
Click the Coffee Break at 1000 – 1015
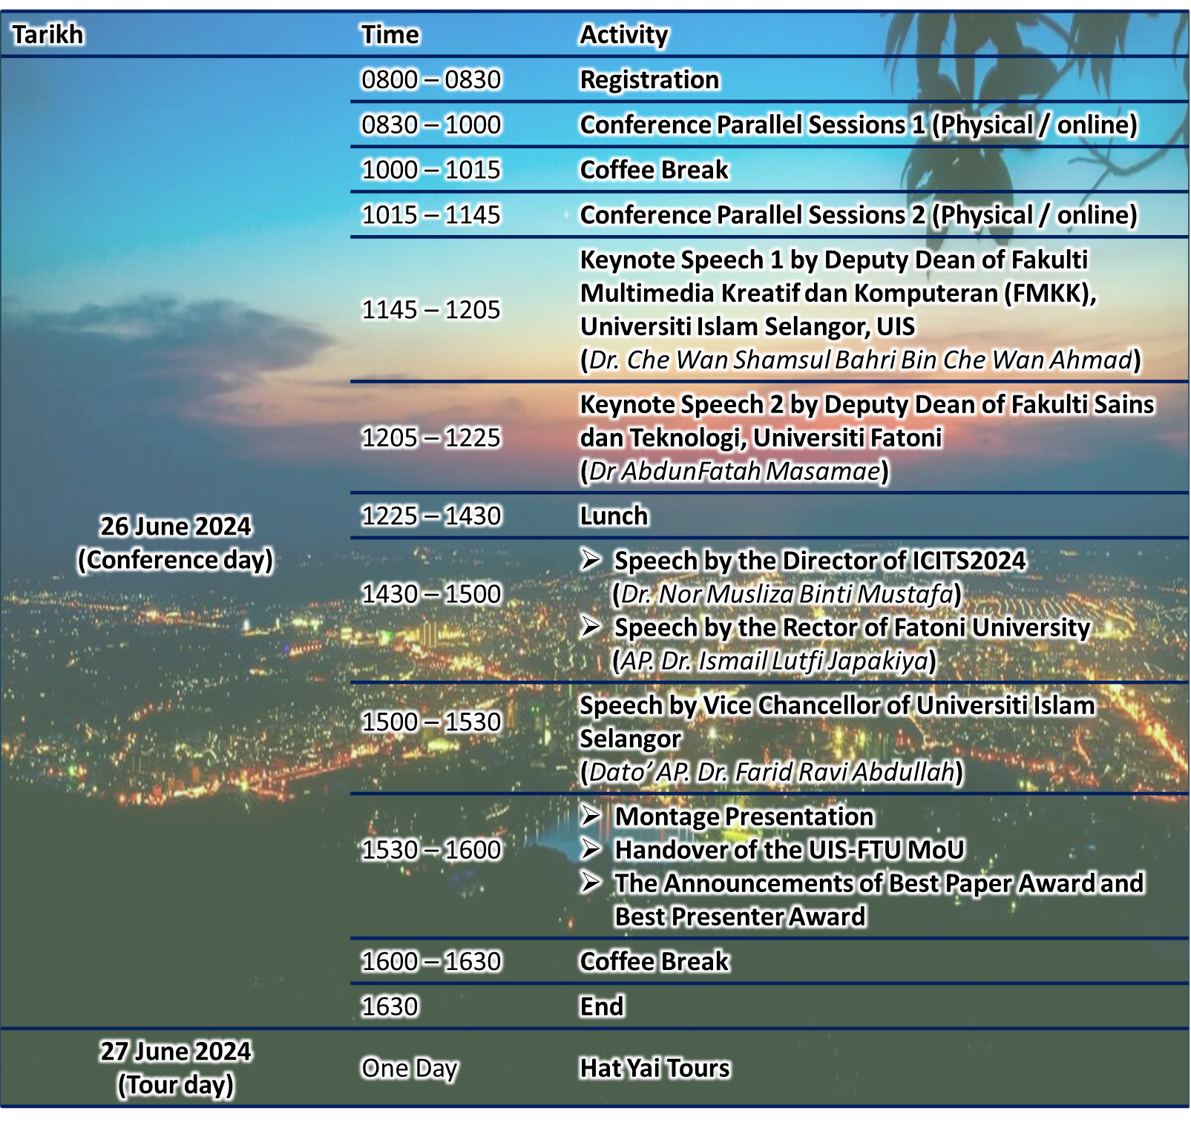654,170
